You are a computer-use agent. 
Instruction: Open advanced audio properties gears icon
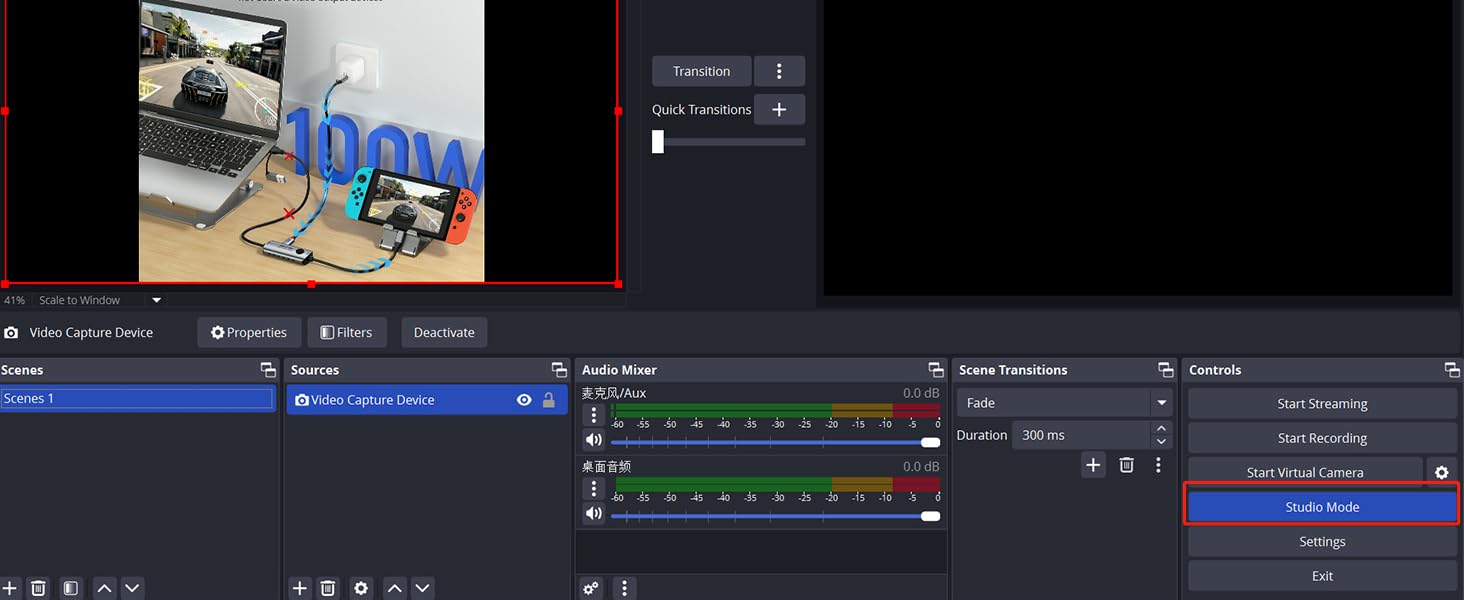(x=591, y=588)
